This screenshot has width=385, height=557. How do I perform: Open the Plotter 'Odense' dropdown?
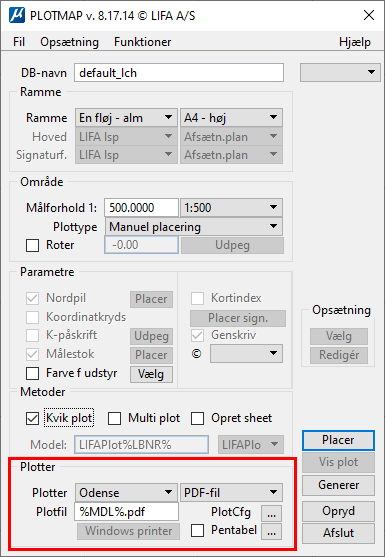click(x=126, y=493)
